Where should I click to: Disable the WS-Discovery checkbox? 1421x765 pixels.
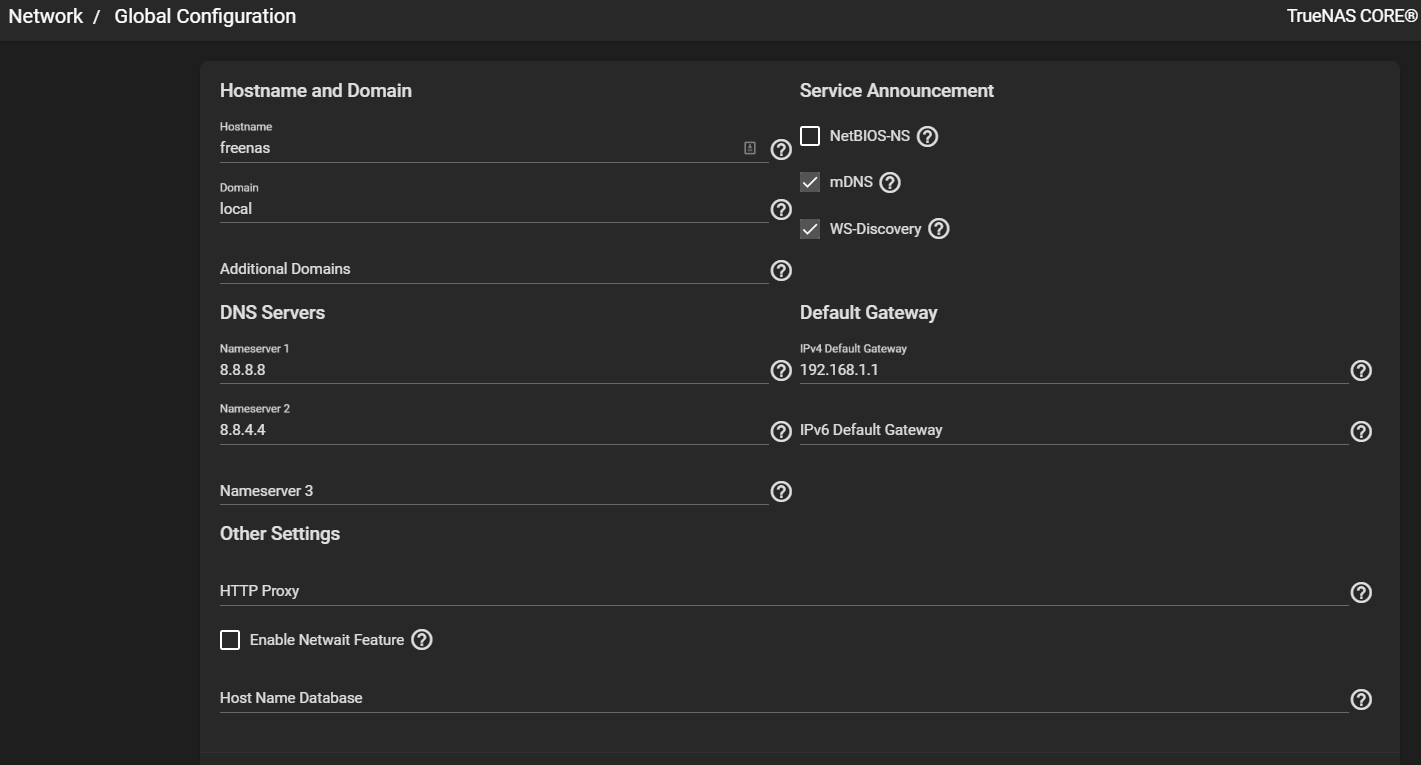pyautogui.click(x=810, y=229)
